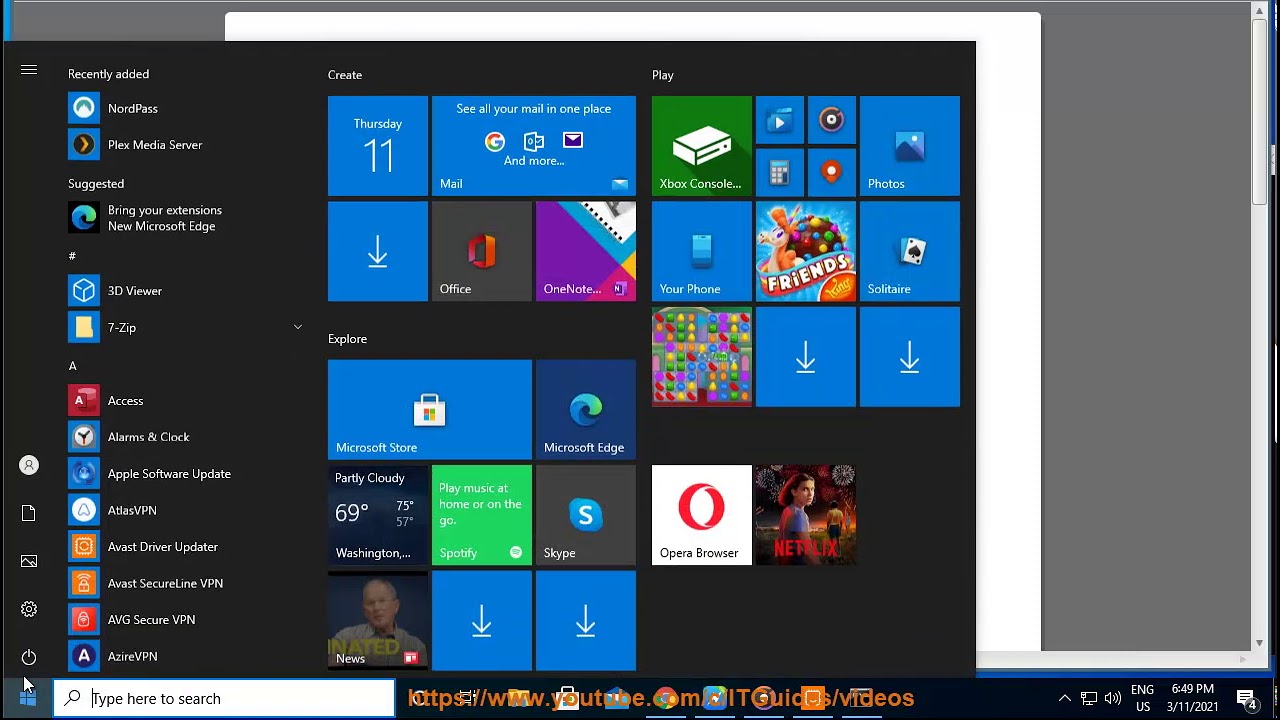
Task: Open the Your Phone tile
Action: (x=702, y=251)
